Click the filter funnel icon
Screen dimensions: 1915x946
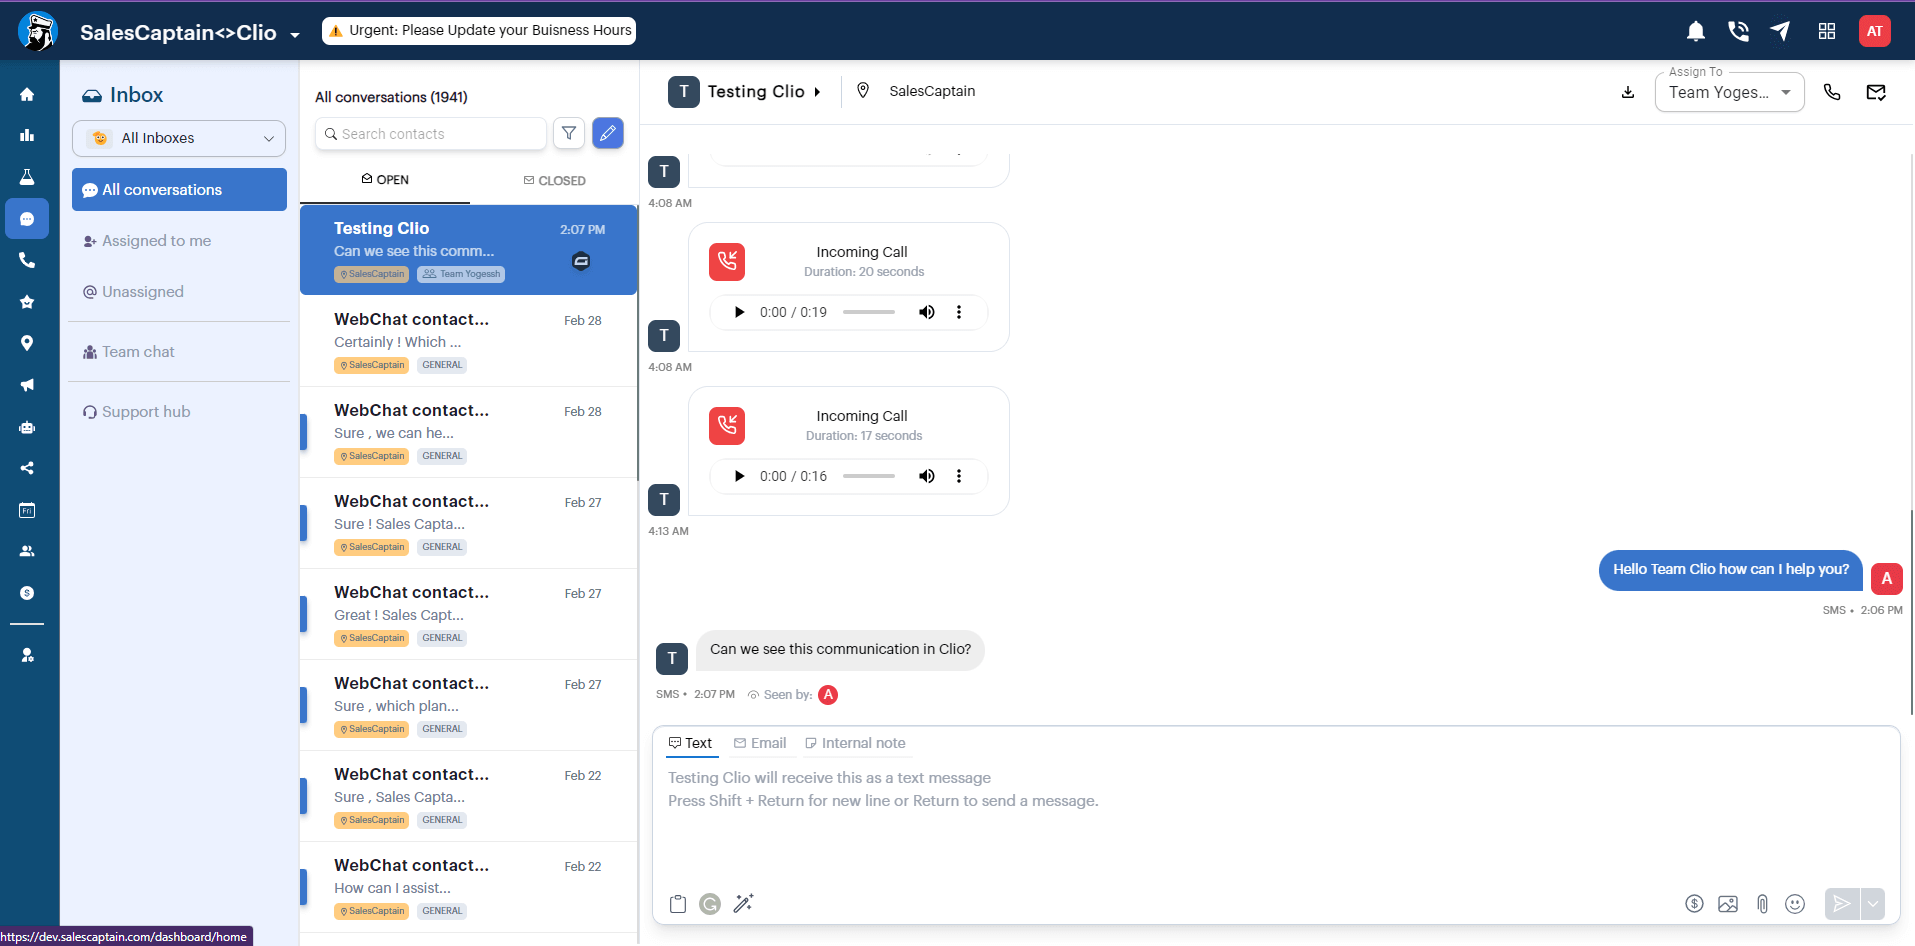569,133
